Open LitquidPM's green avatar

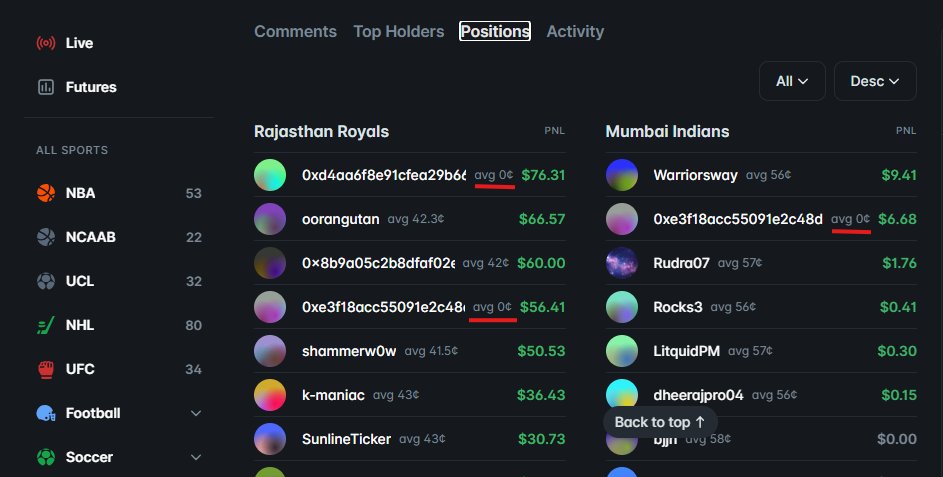[x=622, y=351]
